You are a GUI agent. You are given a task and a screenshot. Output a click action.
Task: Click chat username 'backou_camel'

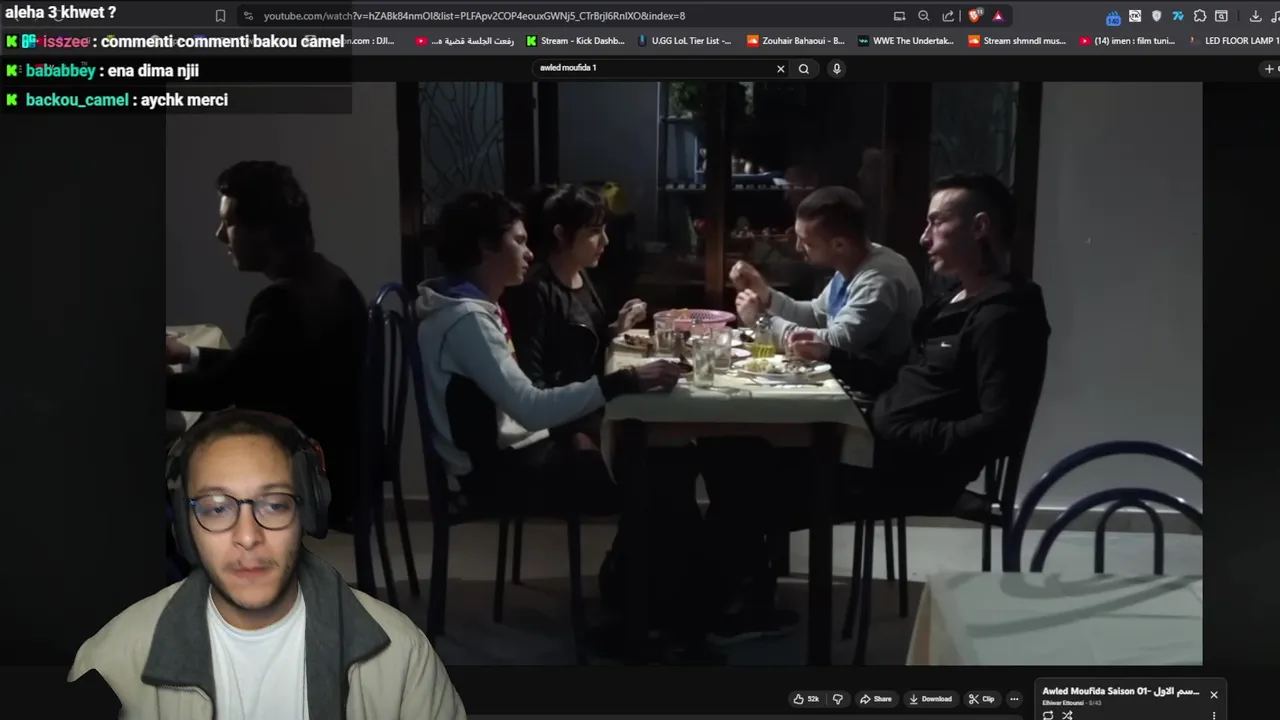(x=77, y=100)
